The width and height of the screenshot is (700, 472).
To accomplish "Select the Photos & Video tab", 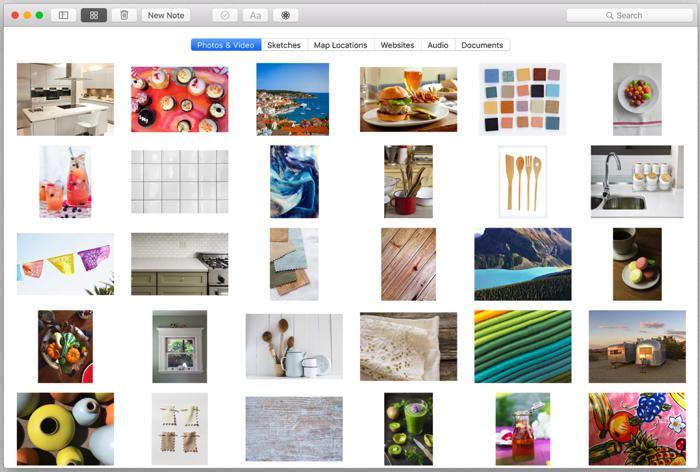I will click(x=226, y=45).
